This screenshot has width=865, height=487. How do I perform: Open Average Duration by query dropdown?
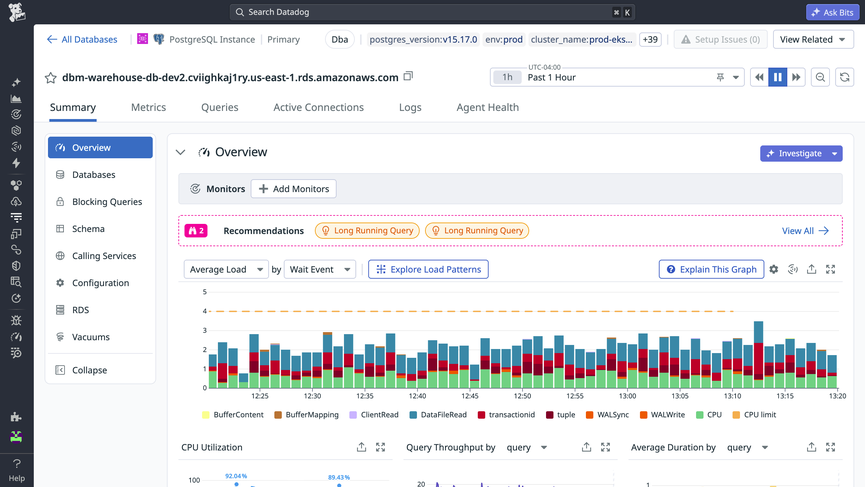point(747,447)
